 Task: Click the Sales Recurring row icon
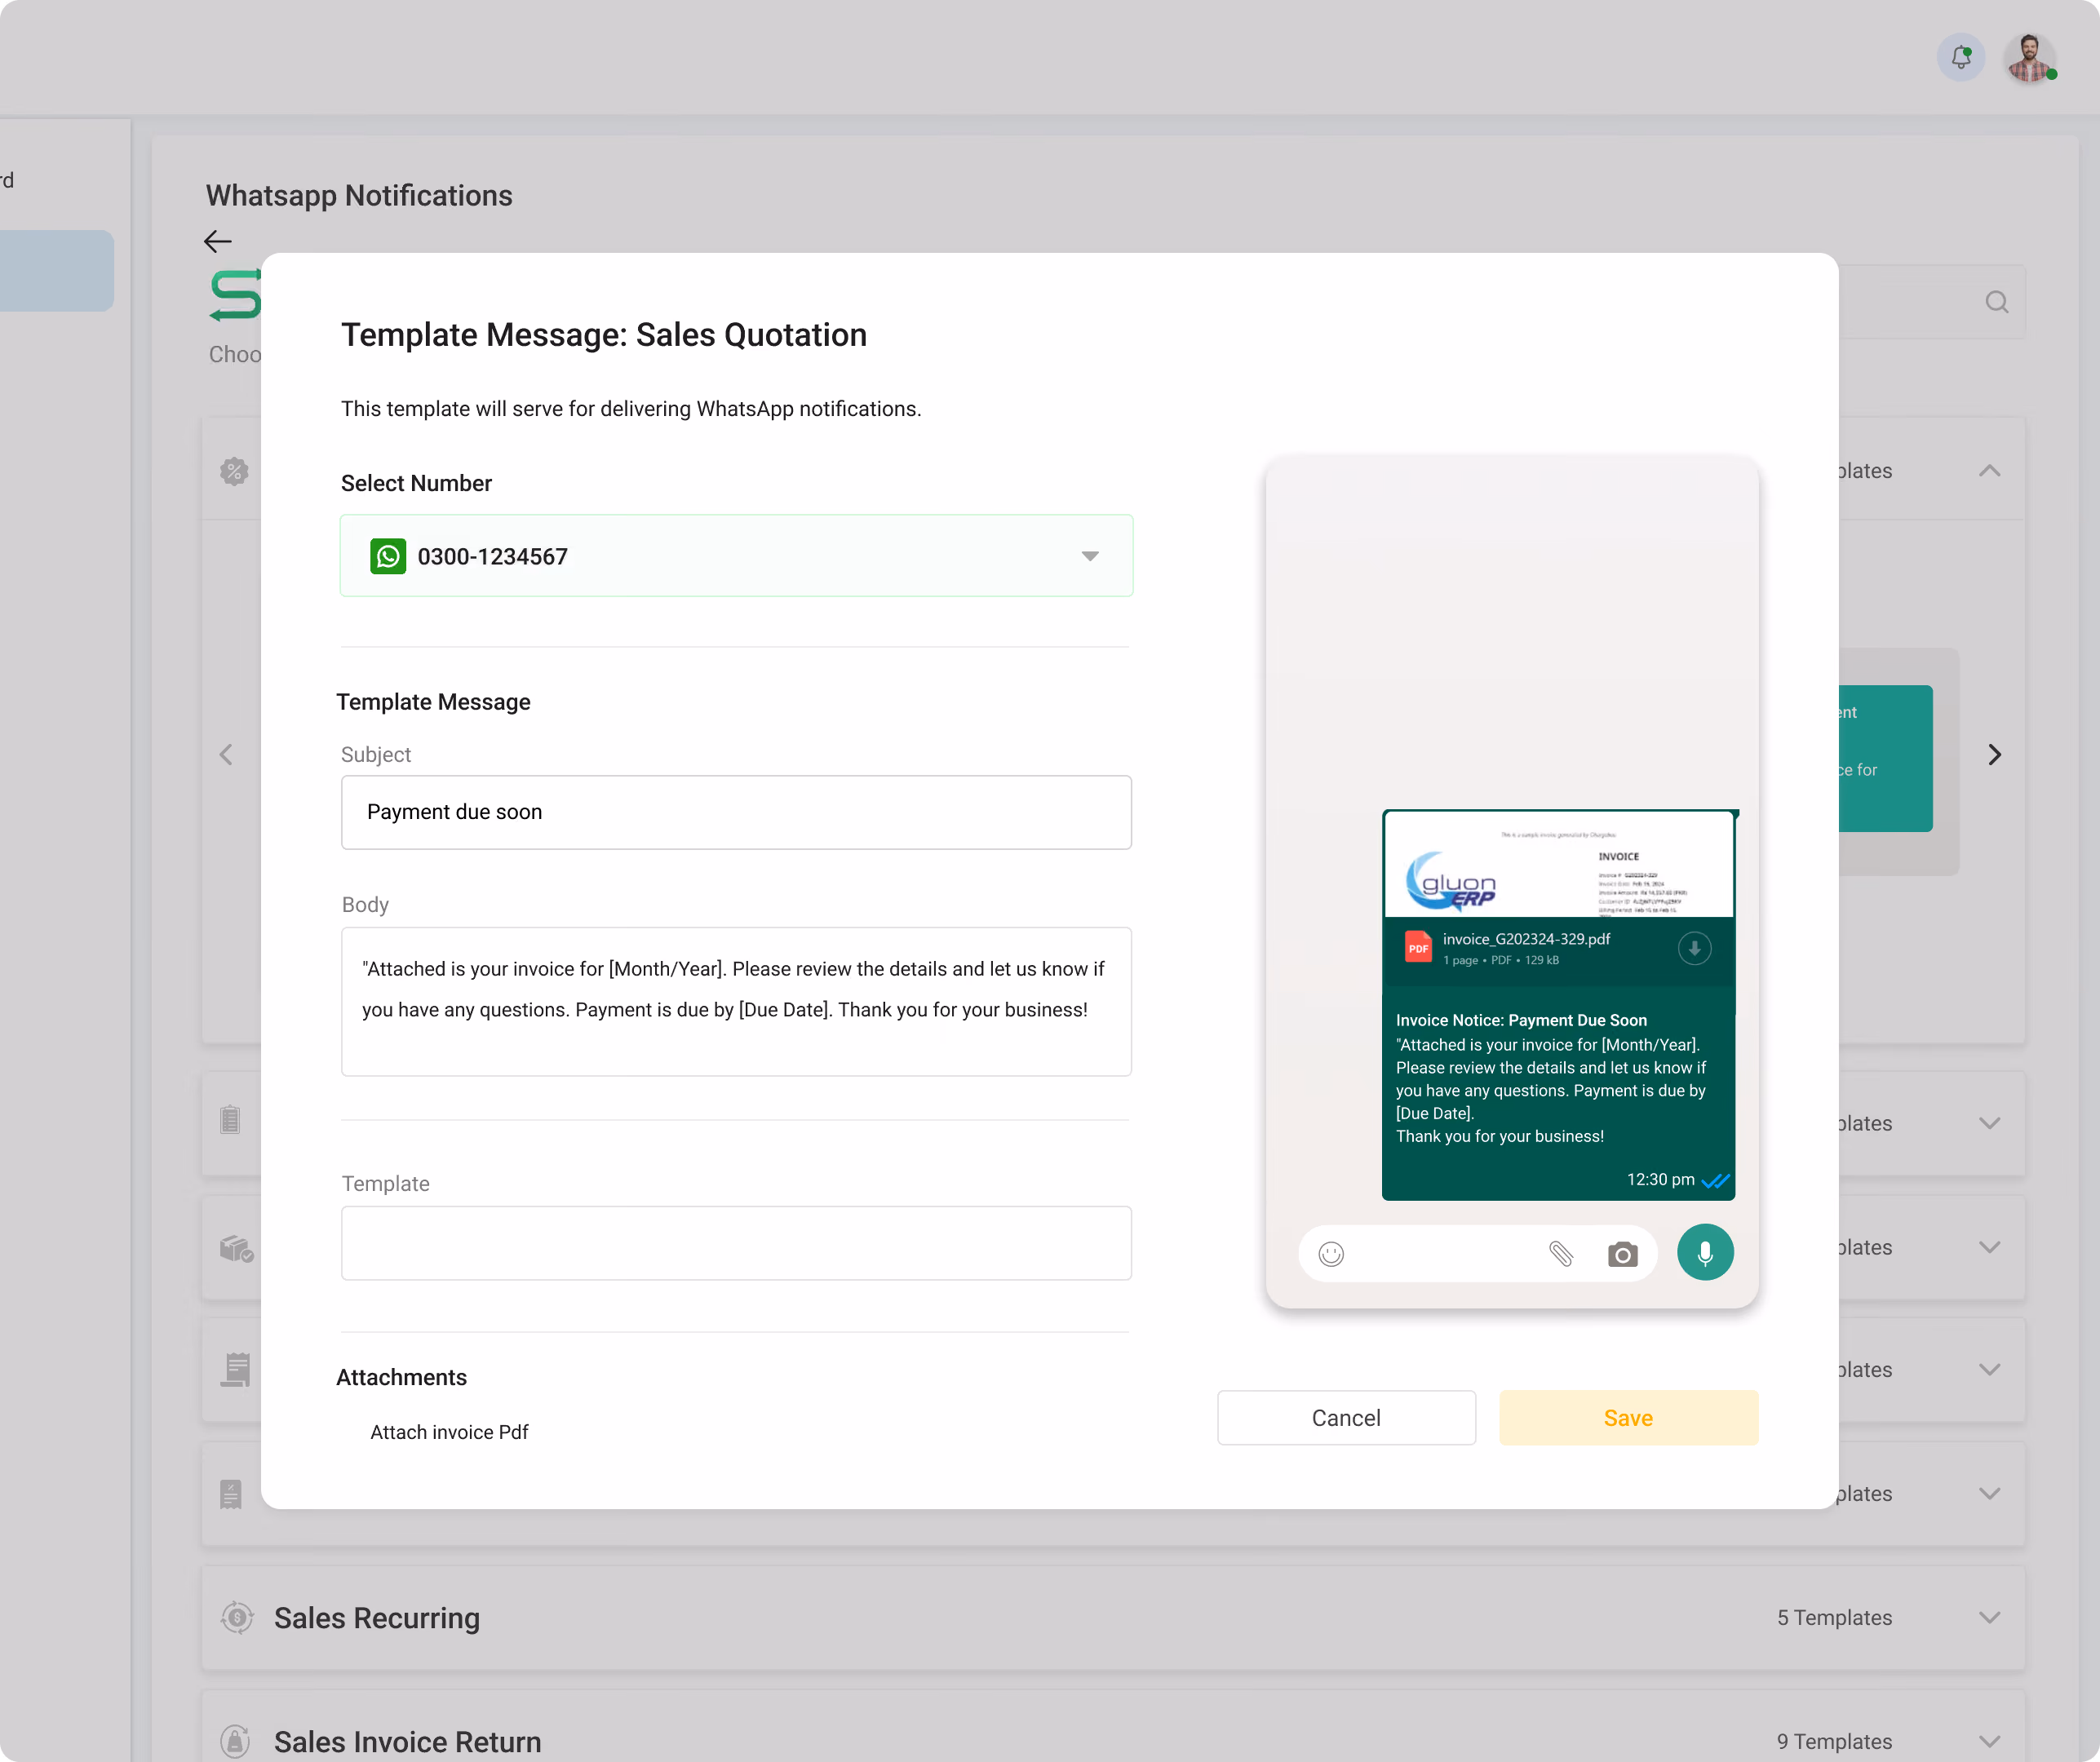coord(237,1617)
